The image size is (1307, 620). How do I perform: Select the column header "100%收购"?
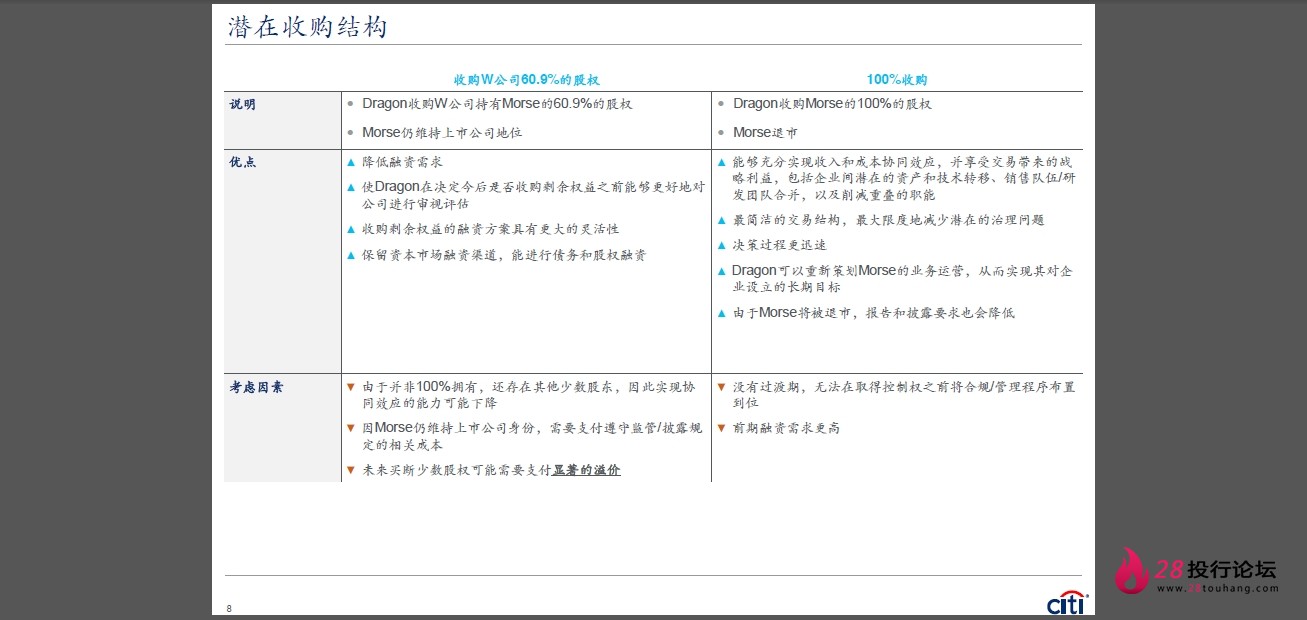click(x=897, y=80)
